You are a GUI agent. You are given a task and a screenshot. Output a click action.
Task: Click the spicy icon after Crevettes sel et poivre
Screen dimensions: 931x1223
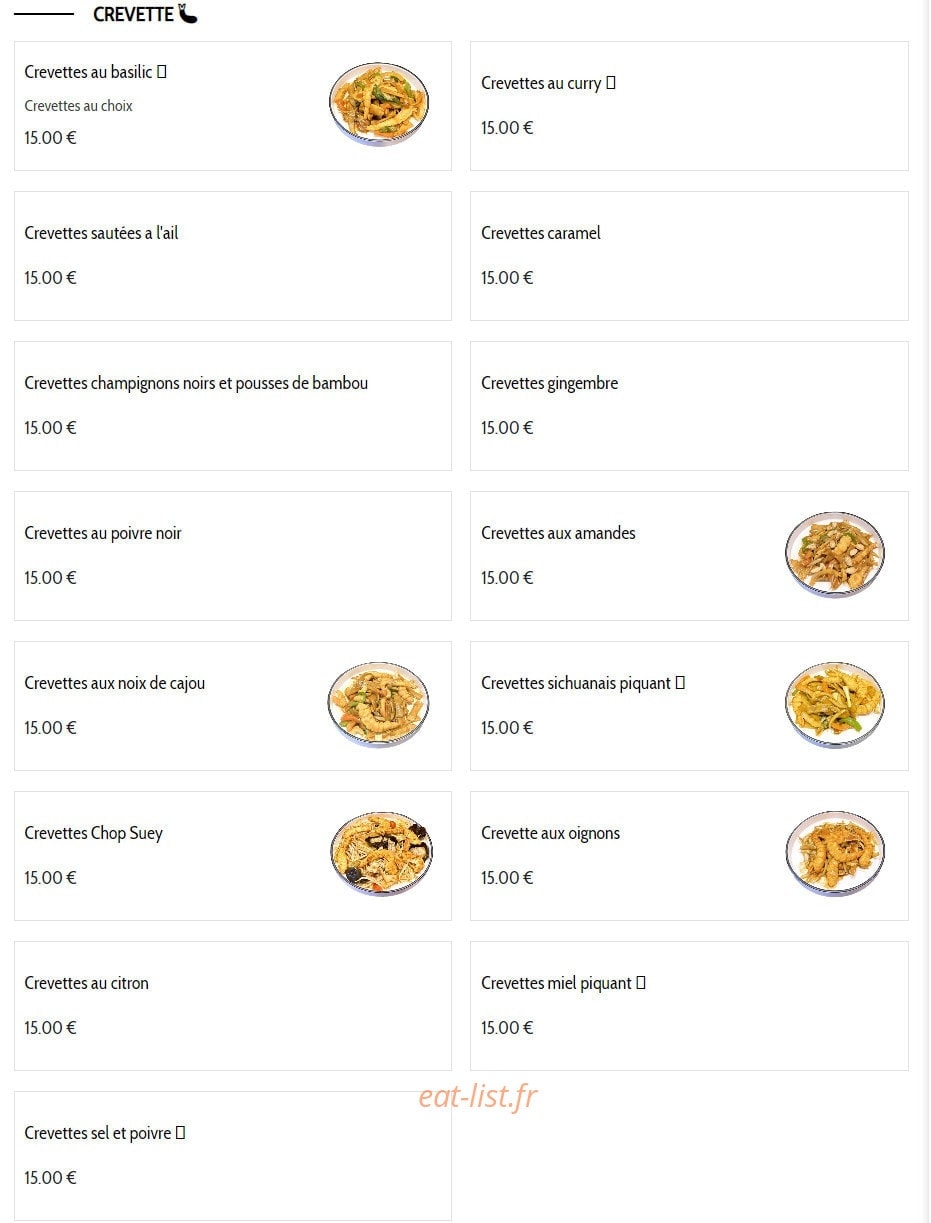[181, 1133]
